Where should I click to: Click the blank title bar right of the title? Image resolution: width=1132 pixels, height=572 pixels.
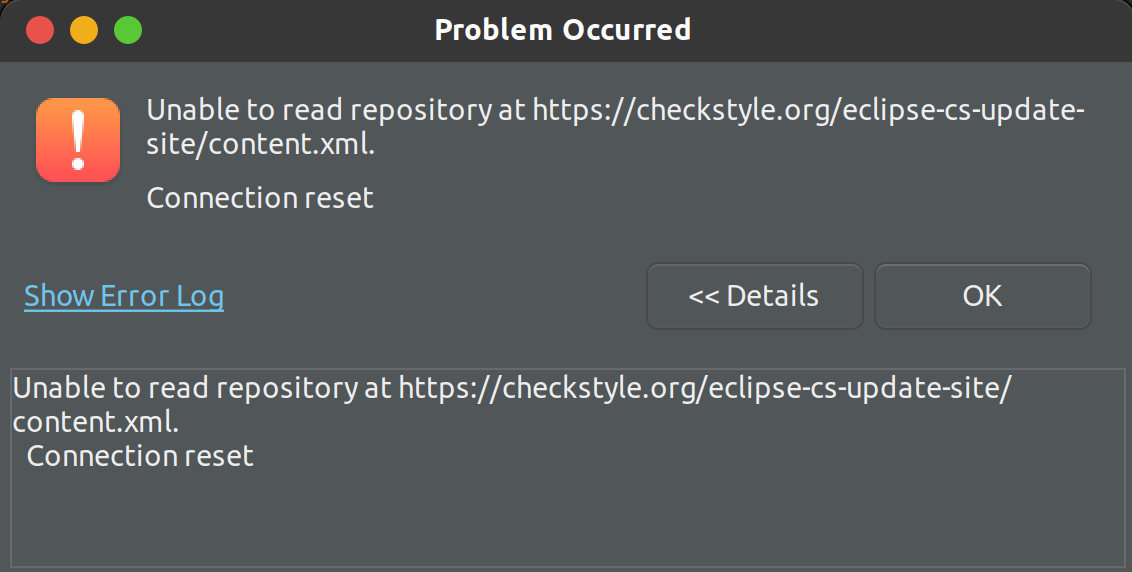[x=910, y=31]
